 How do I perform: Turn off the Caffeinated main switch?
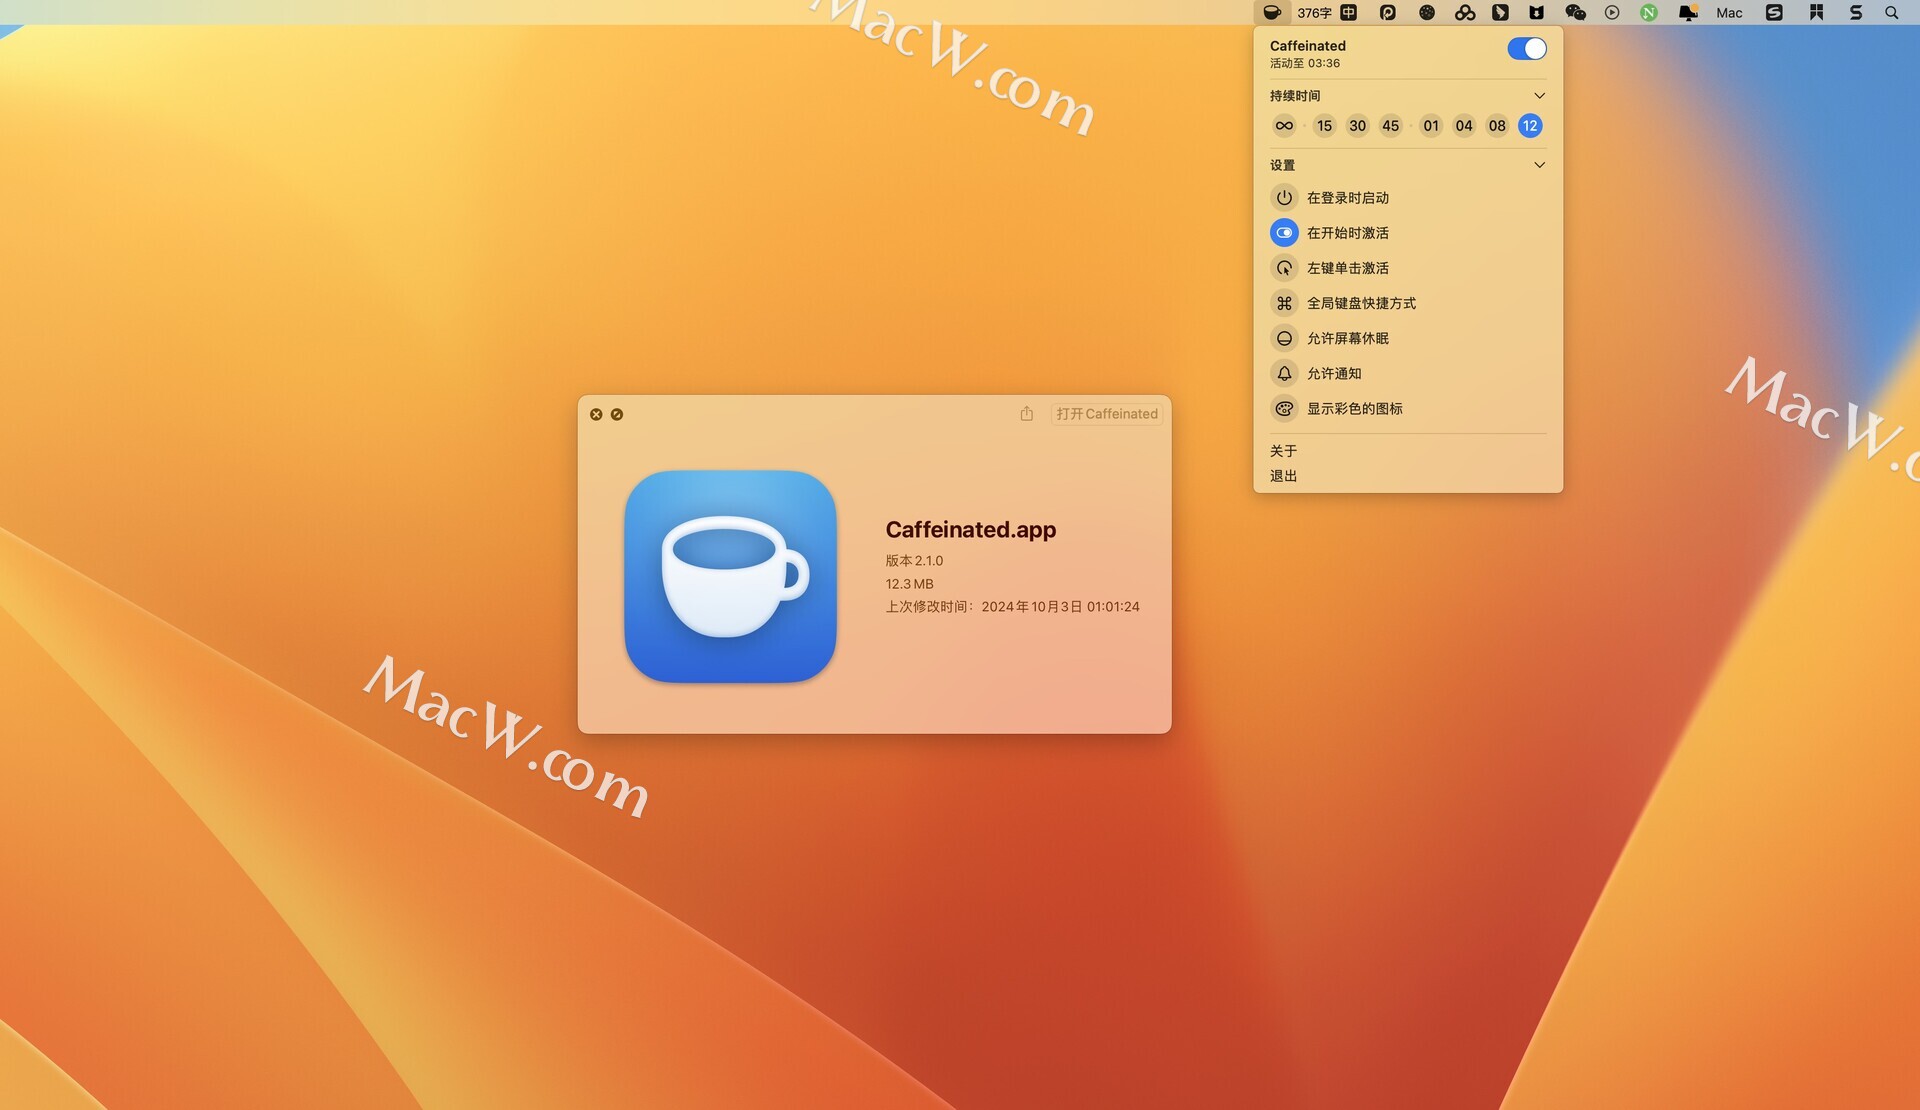point(1526,49)
